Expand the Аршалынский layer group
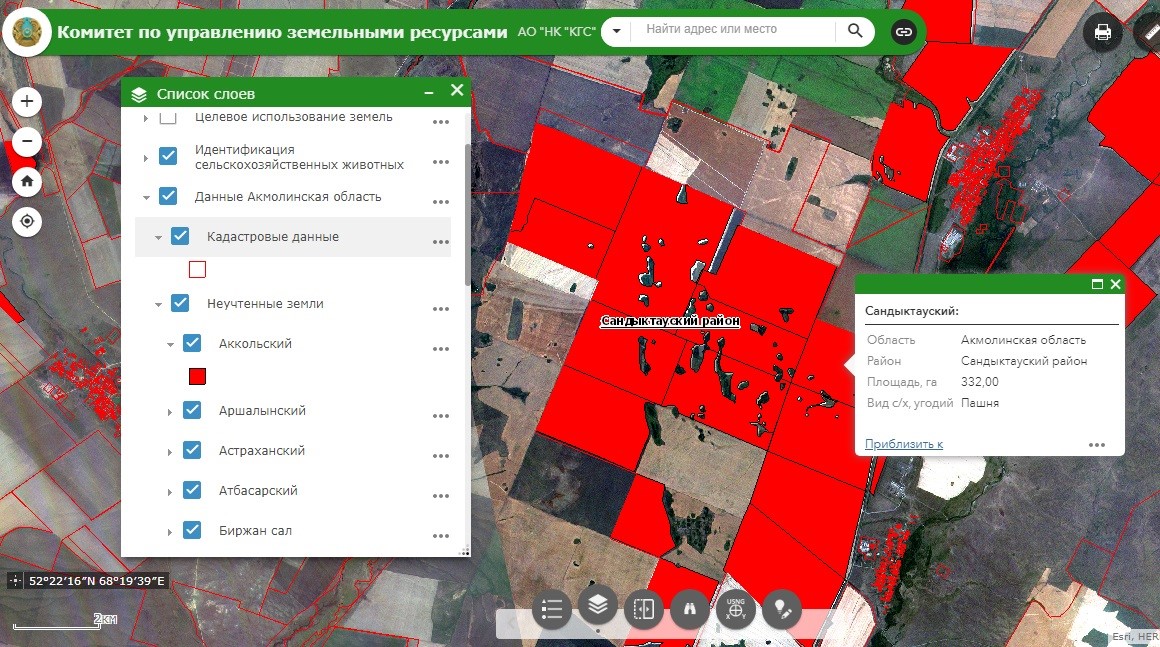Screen dimensions: 1160x647 click(169, 412)
